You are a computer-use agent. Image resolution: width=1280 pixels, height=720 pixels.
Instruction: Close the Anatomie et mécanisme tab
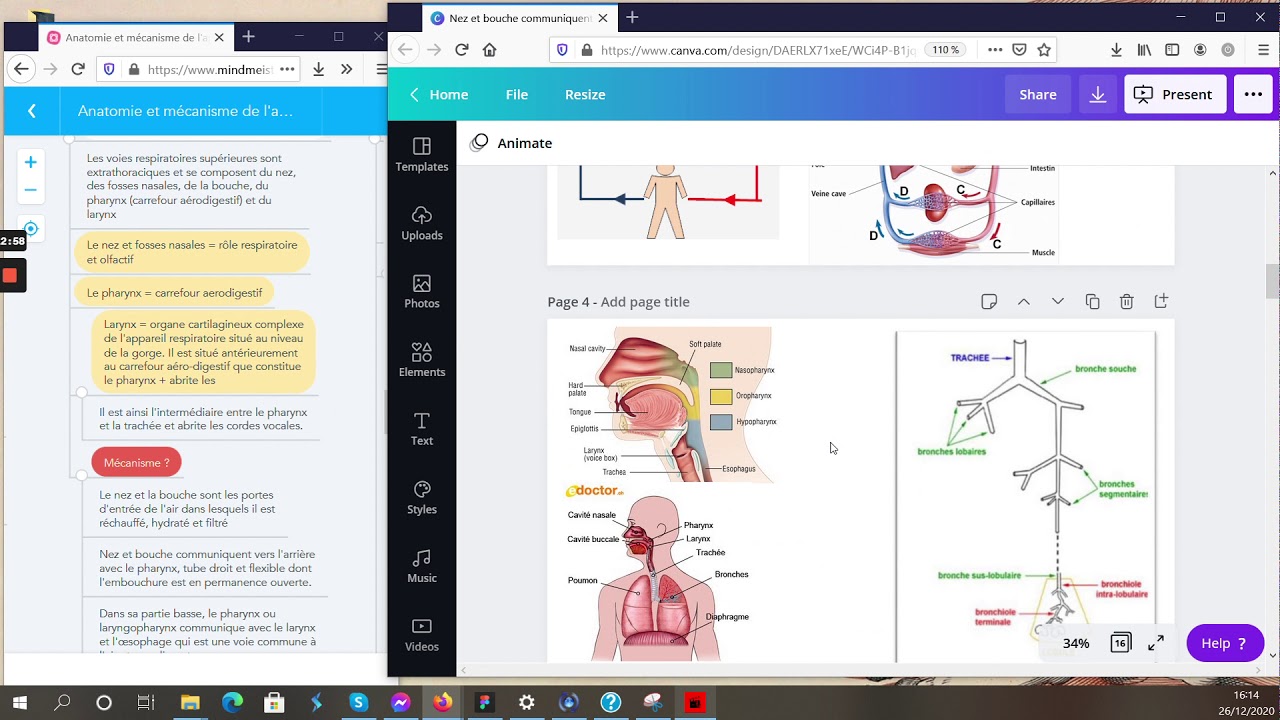pyautogui.click(x=219, y=37)
